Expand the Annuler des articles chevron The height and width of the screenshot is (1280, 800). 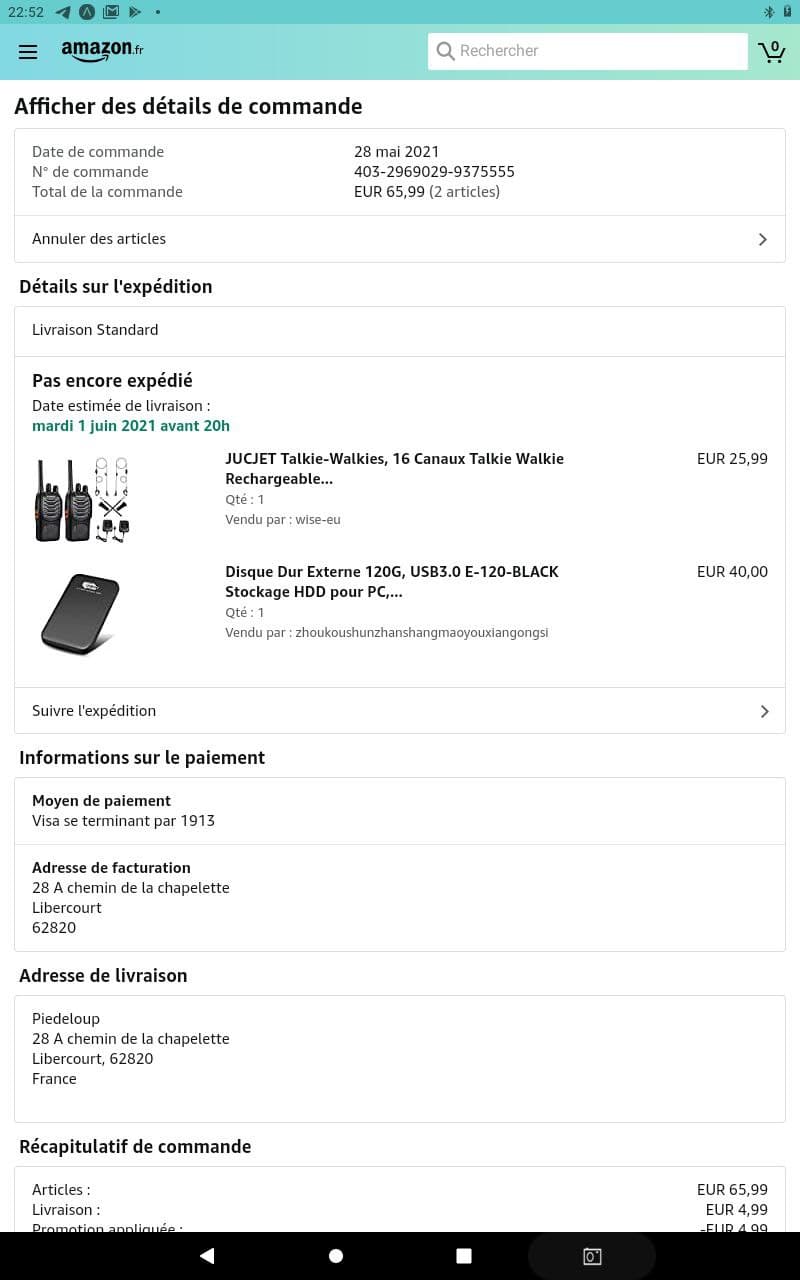pyautogui.click(x=763, y=239)
